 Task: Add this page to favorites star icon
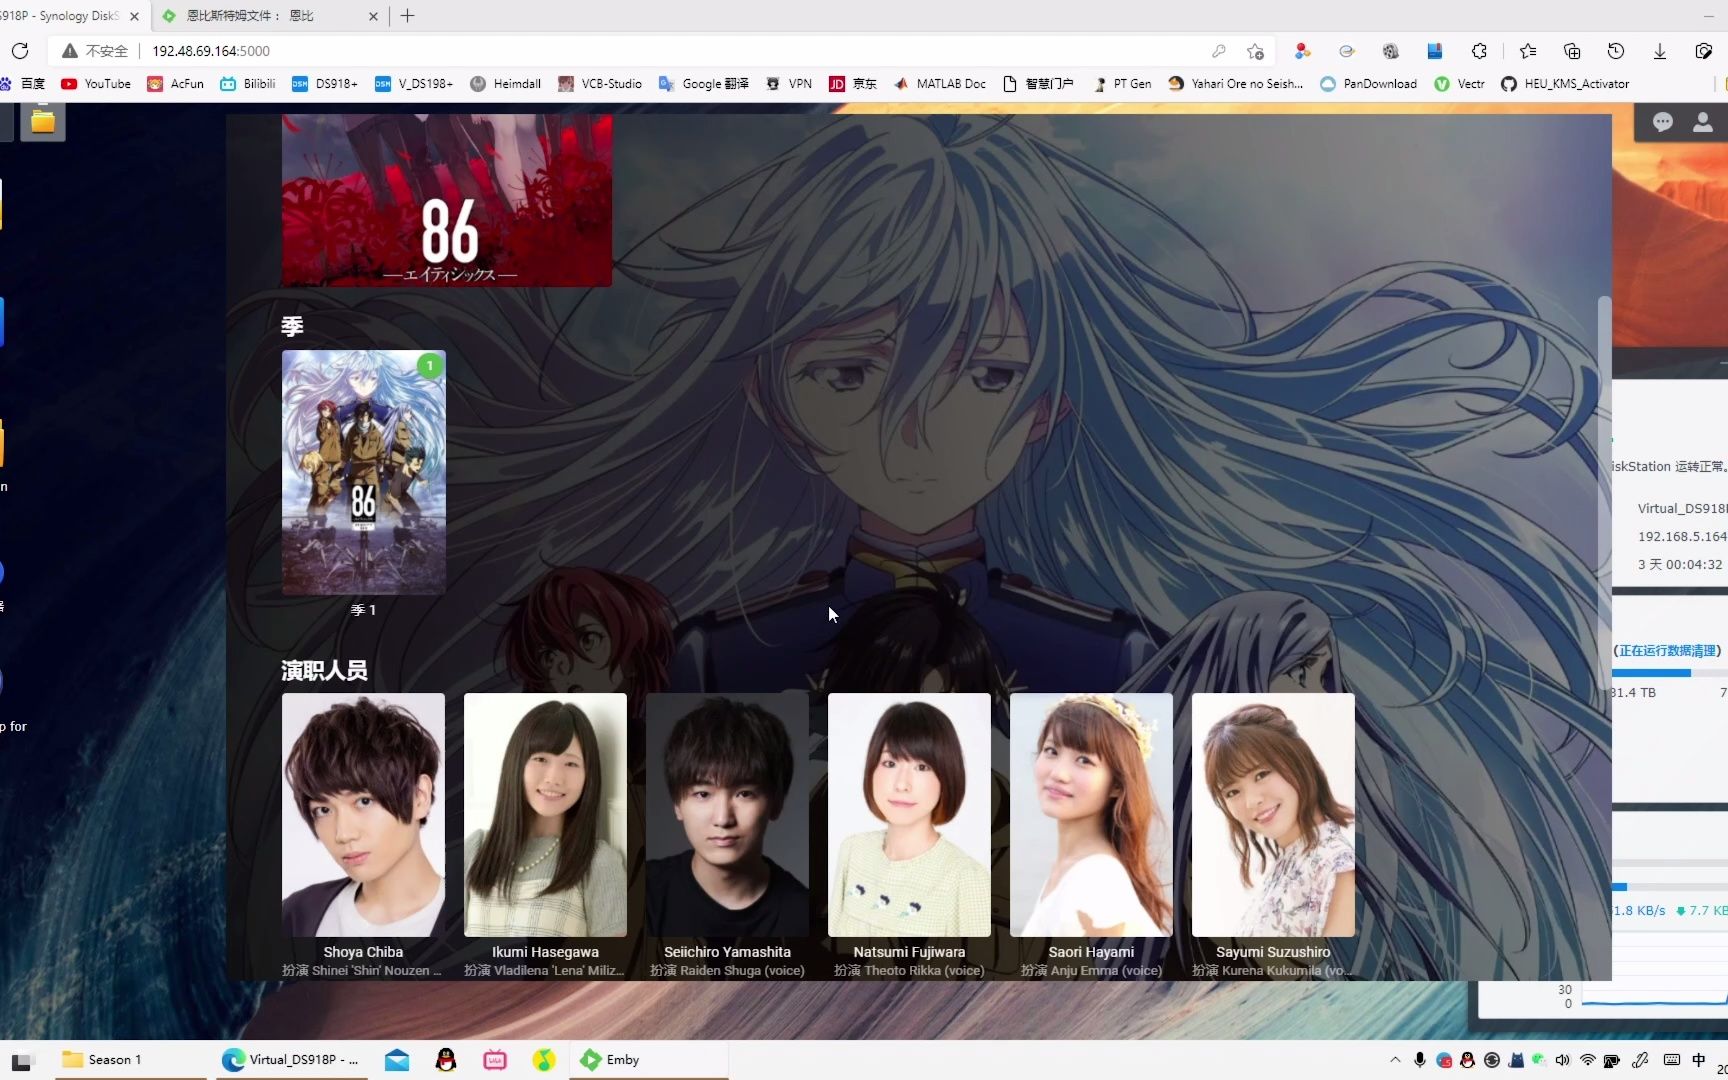tap(1256, 51)
